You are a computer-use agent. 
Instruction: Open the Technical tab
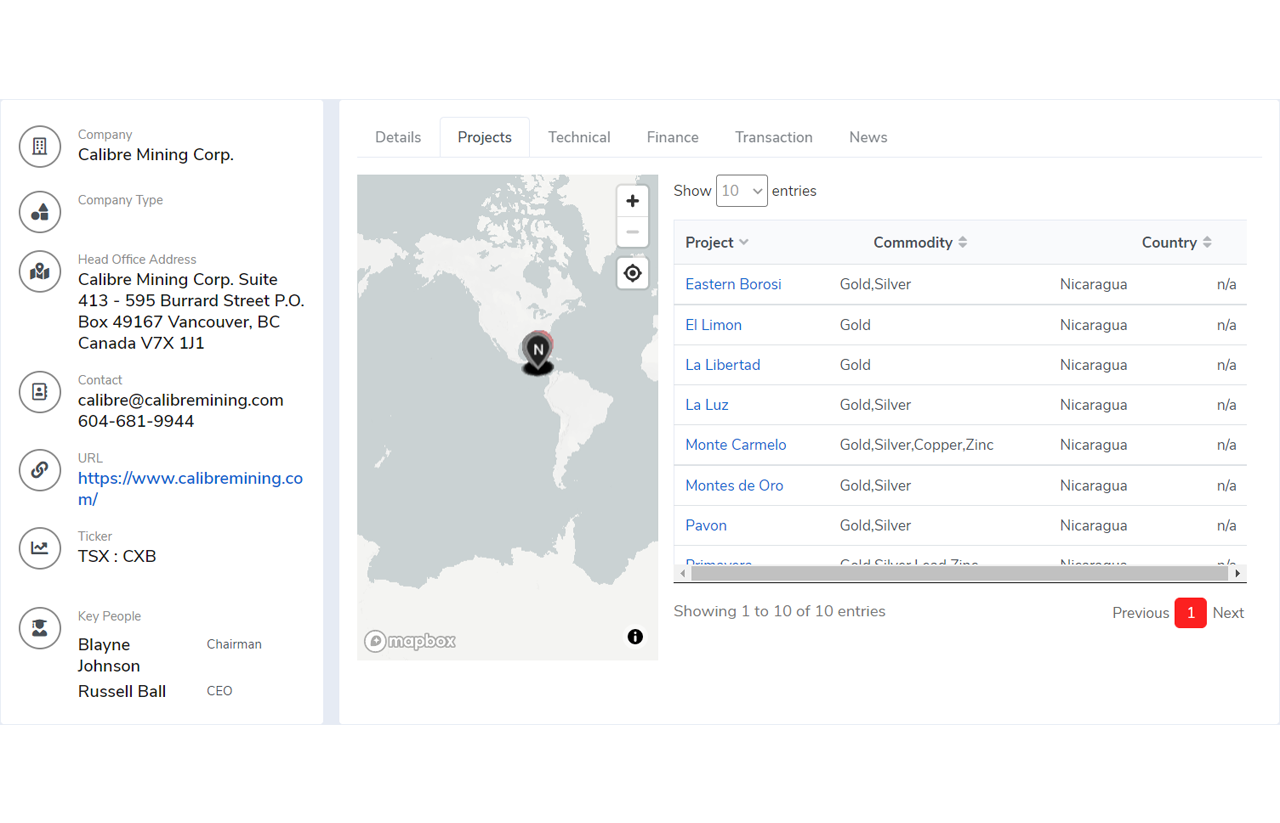click(x=579, y=138)
